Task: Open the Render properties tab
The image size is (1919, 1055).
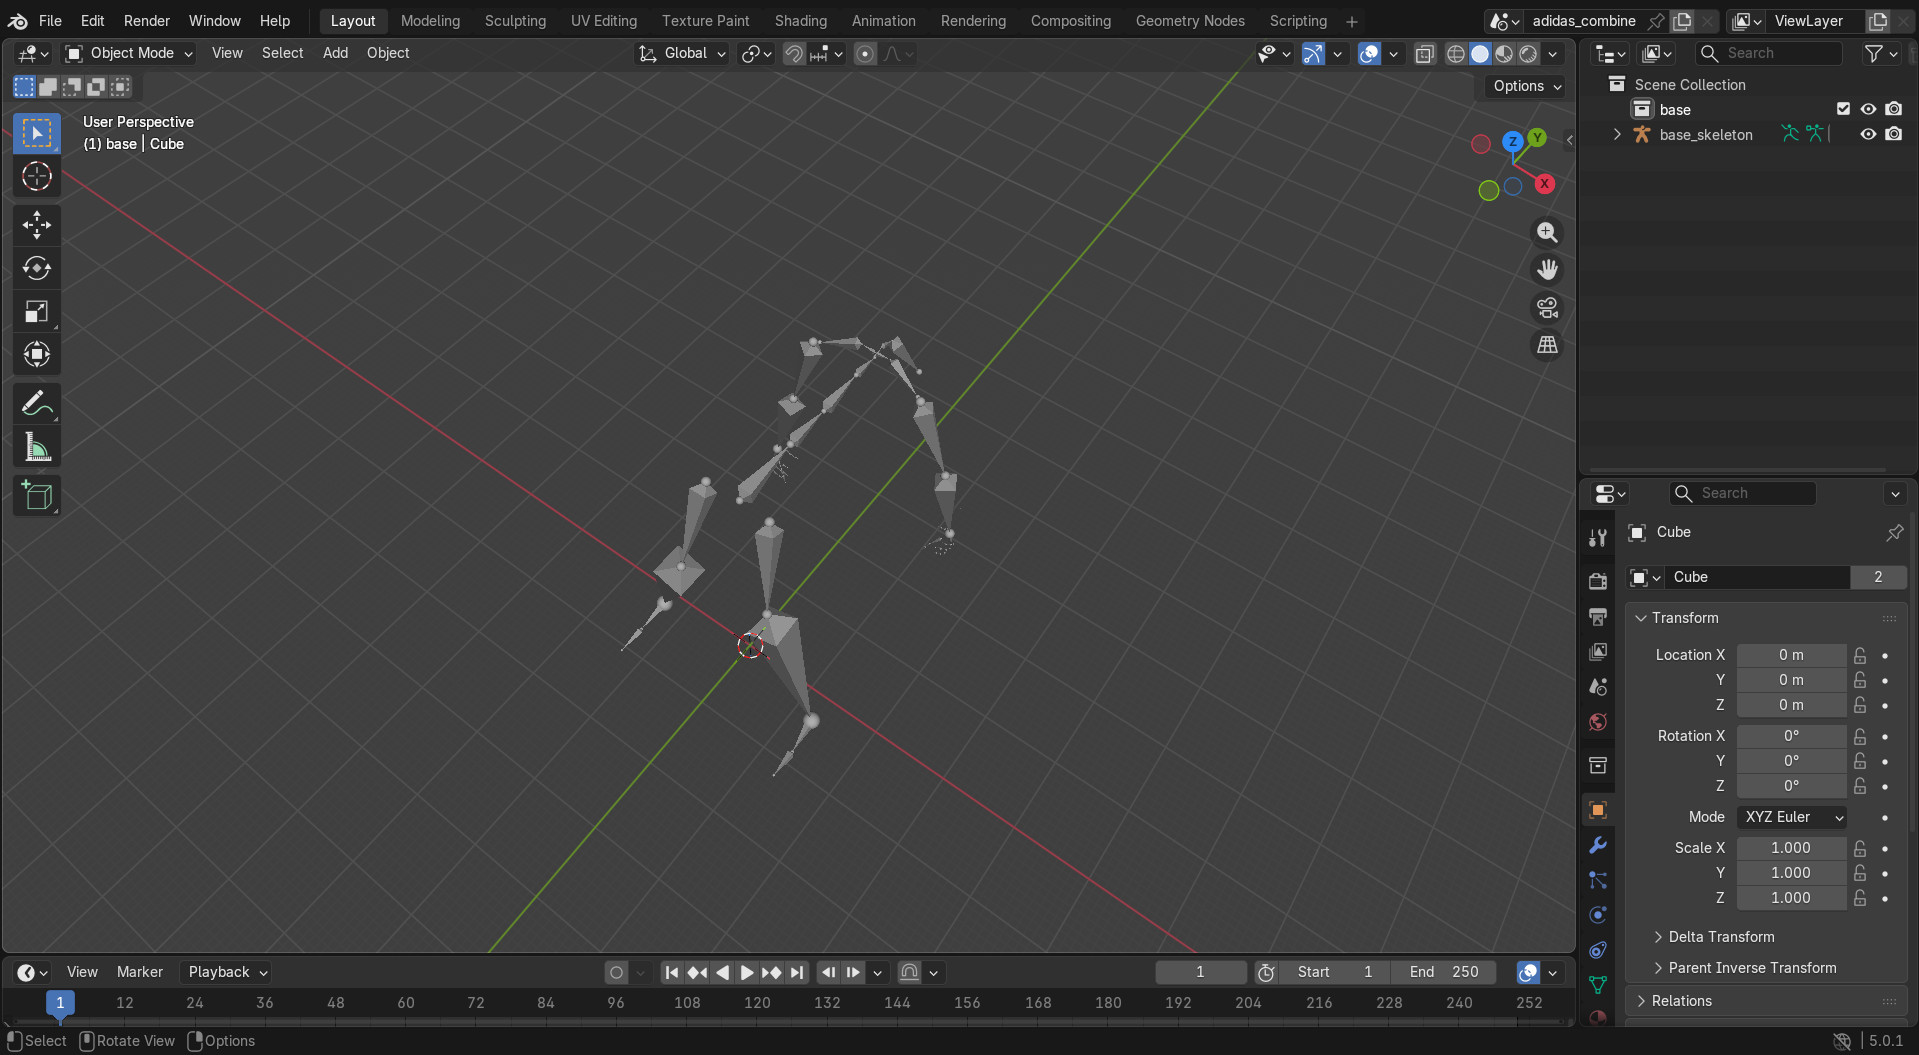Action: coord(1598,581)
